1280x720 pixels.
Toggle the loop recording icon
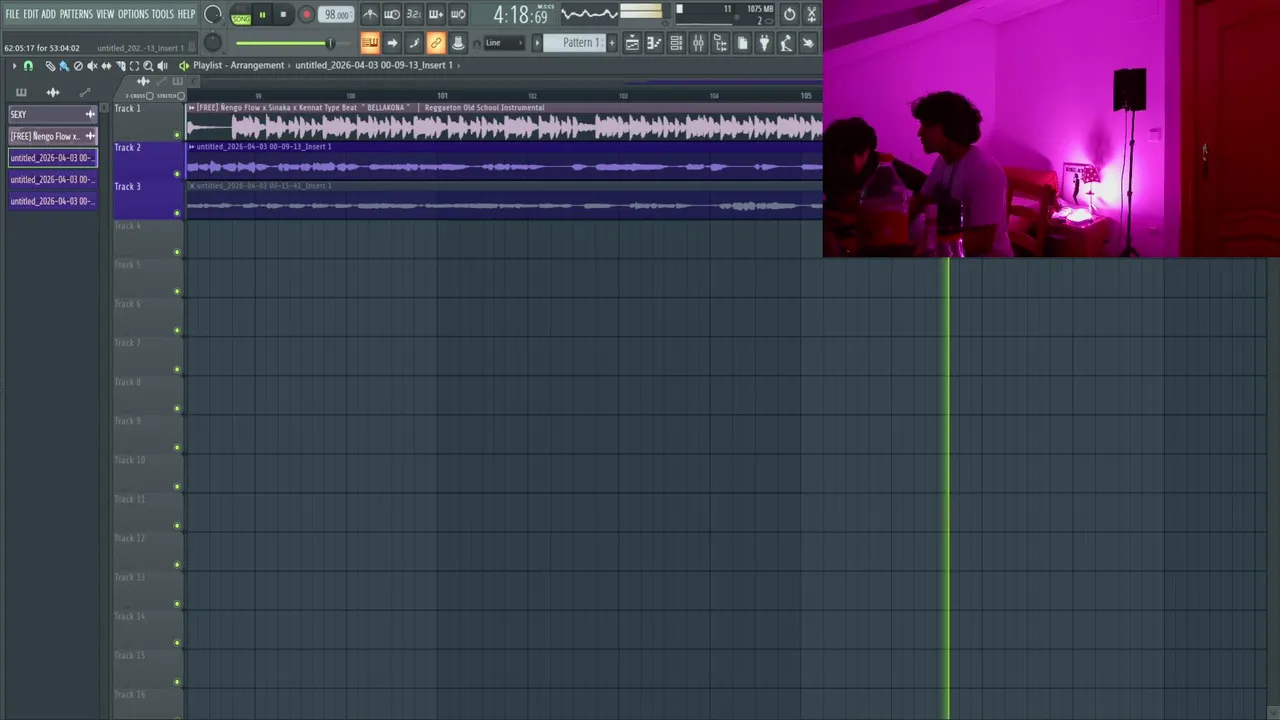(458, 14)
